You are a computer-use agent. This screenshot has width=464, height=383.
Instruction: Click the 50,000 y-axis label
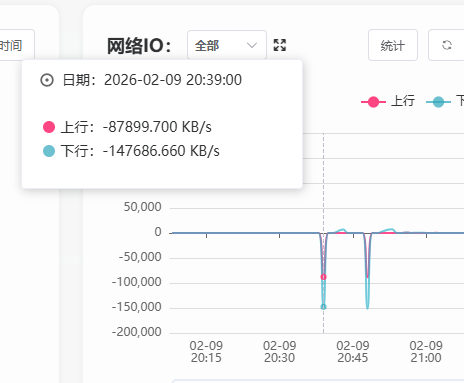coord(143,207)
